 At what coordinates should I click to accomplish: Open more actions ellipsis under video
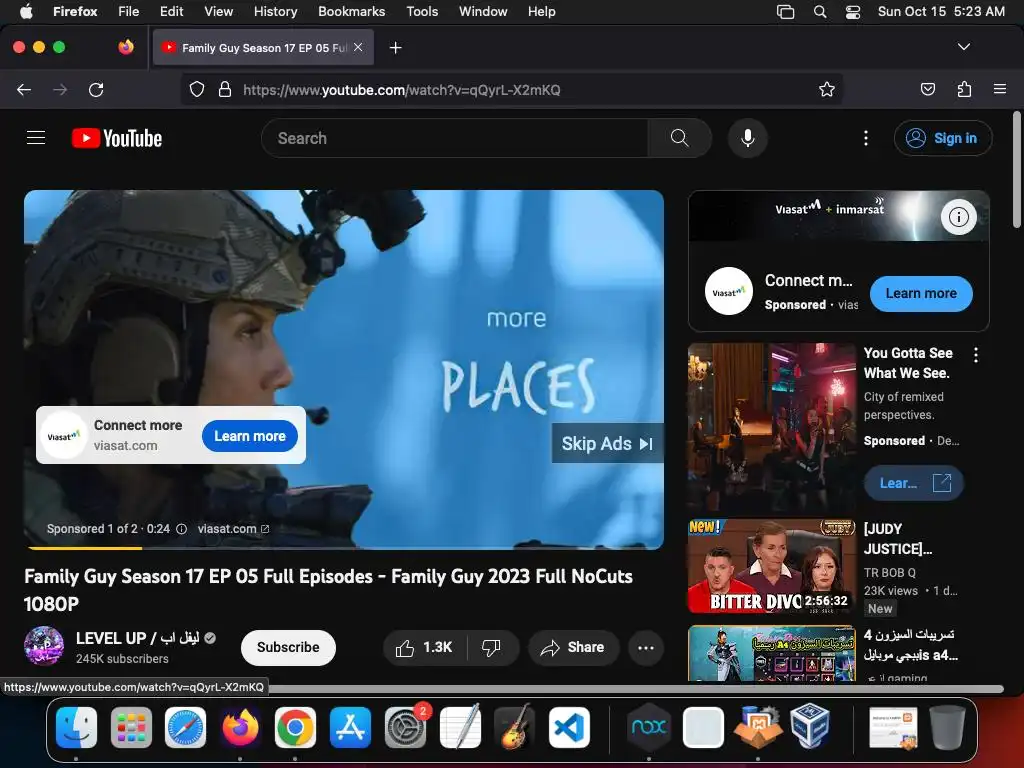646,647
